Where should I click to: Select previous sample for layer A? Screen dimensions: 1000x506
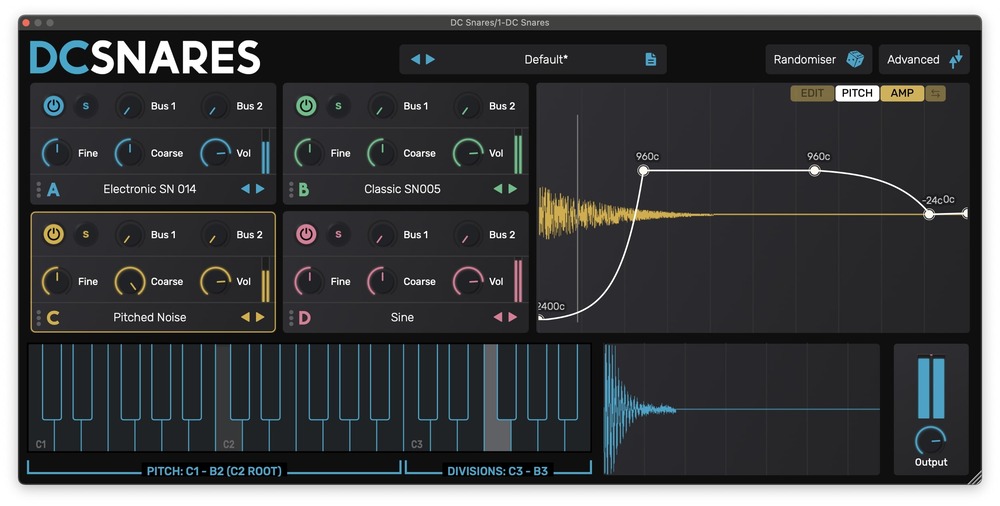[245, 189]
